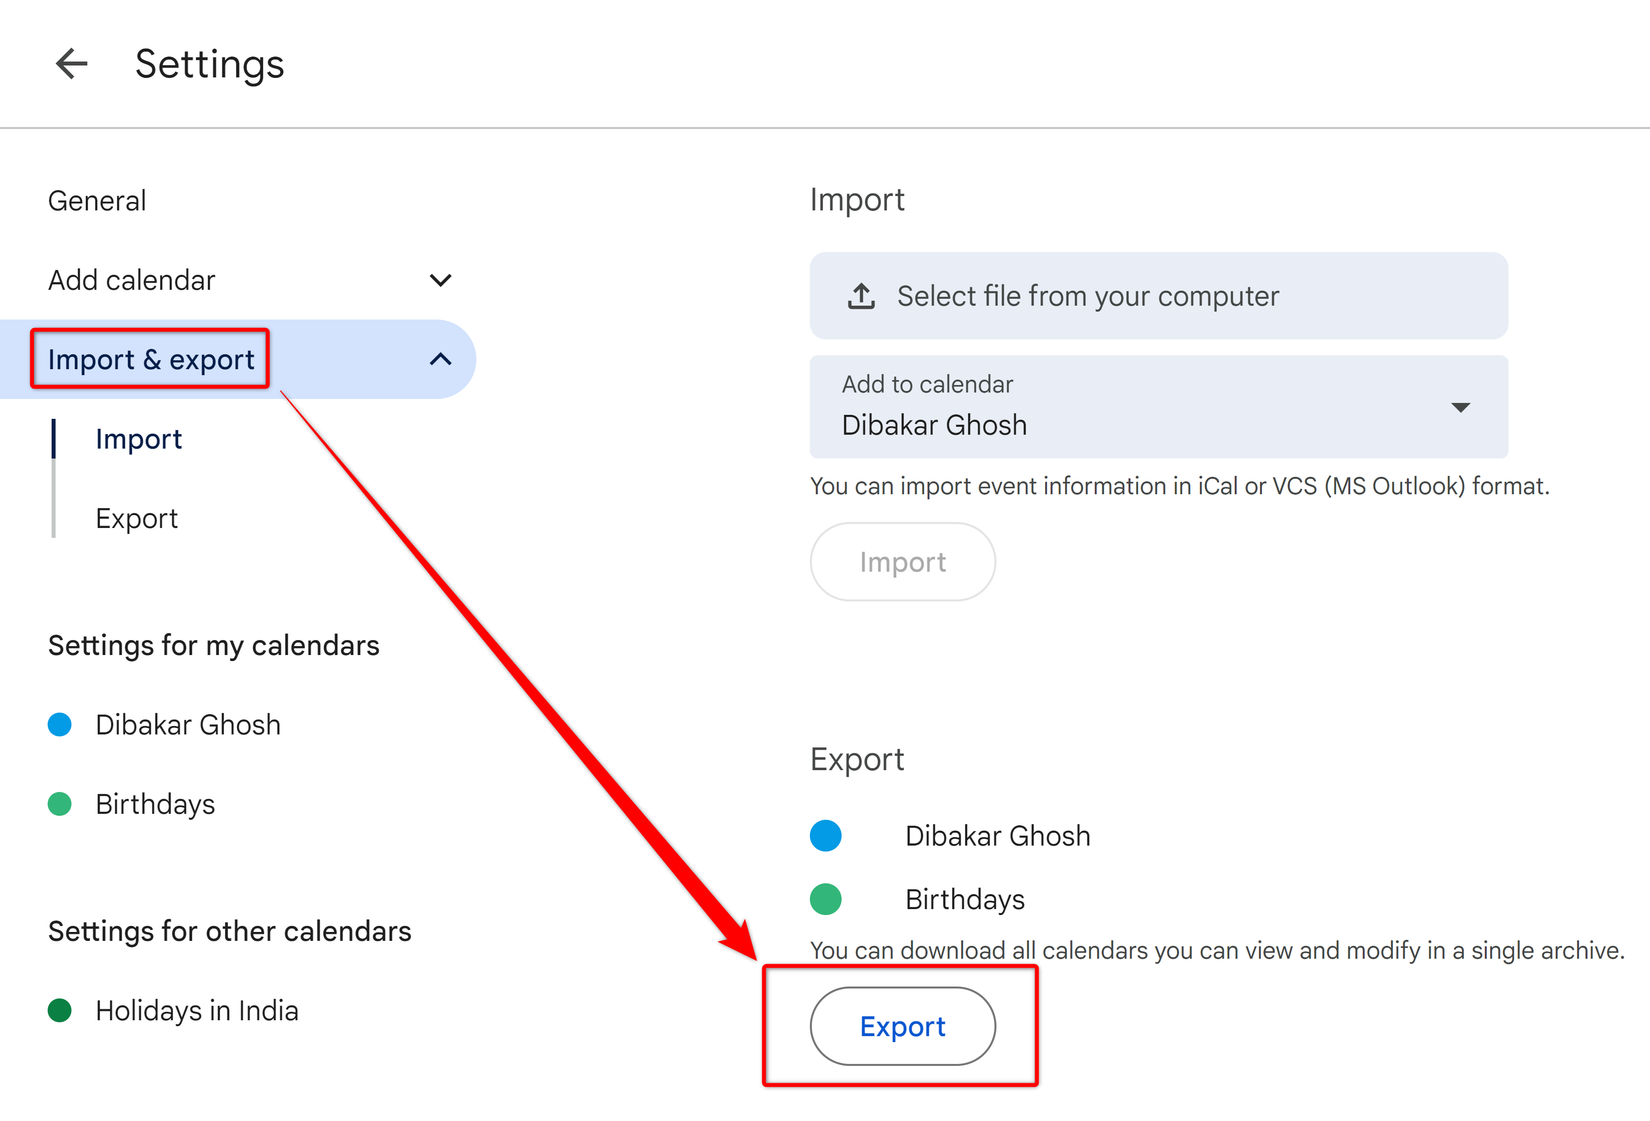Select Import in the sidebar
The width and height of the screenshot is (1650, 1121).
coord(138,439)
